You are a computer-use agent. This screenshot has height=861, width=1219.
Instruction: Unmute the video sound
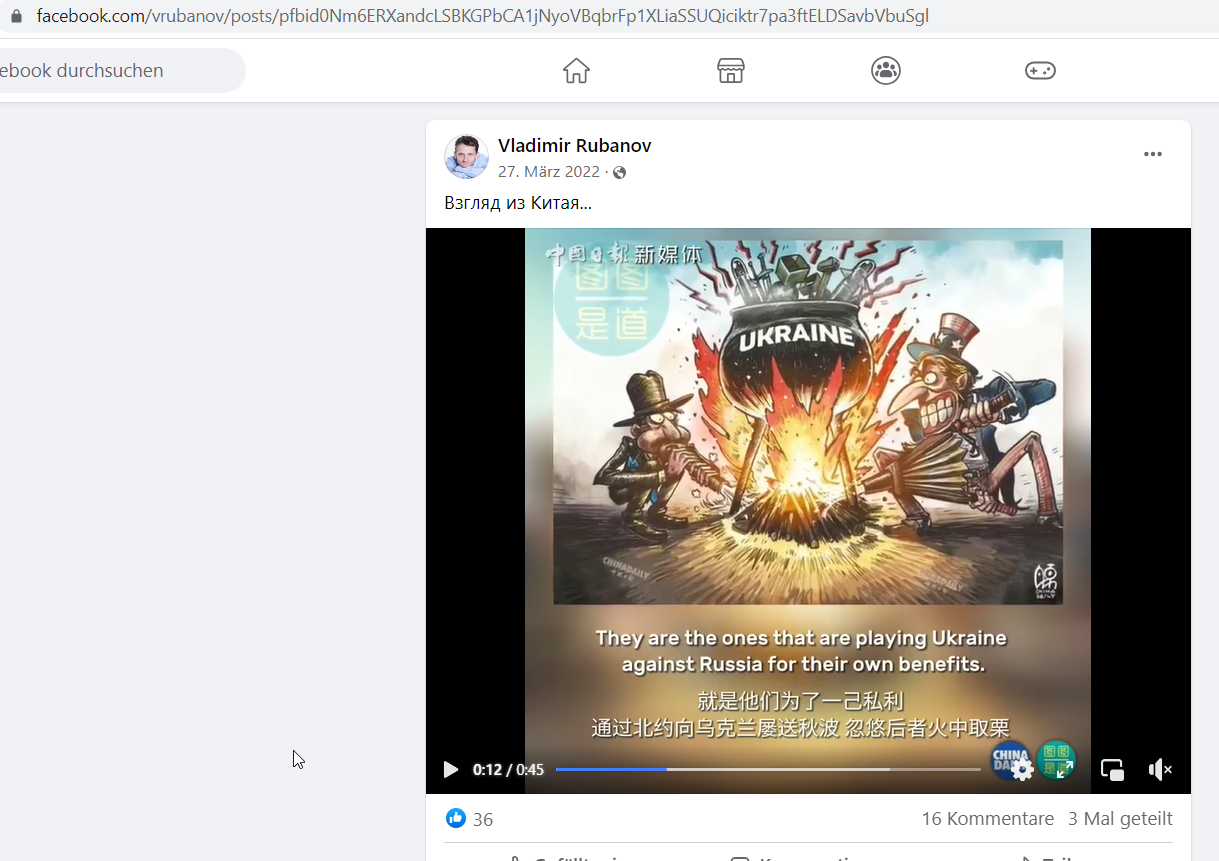click(1160, 769)
